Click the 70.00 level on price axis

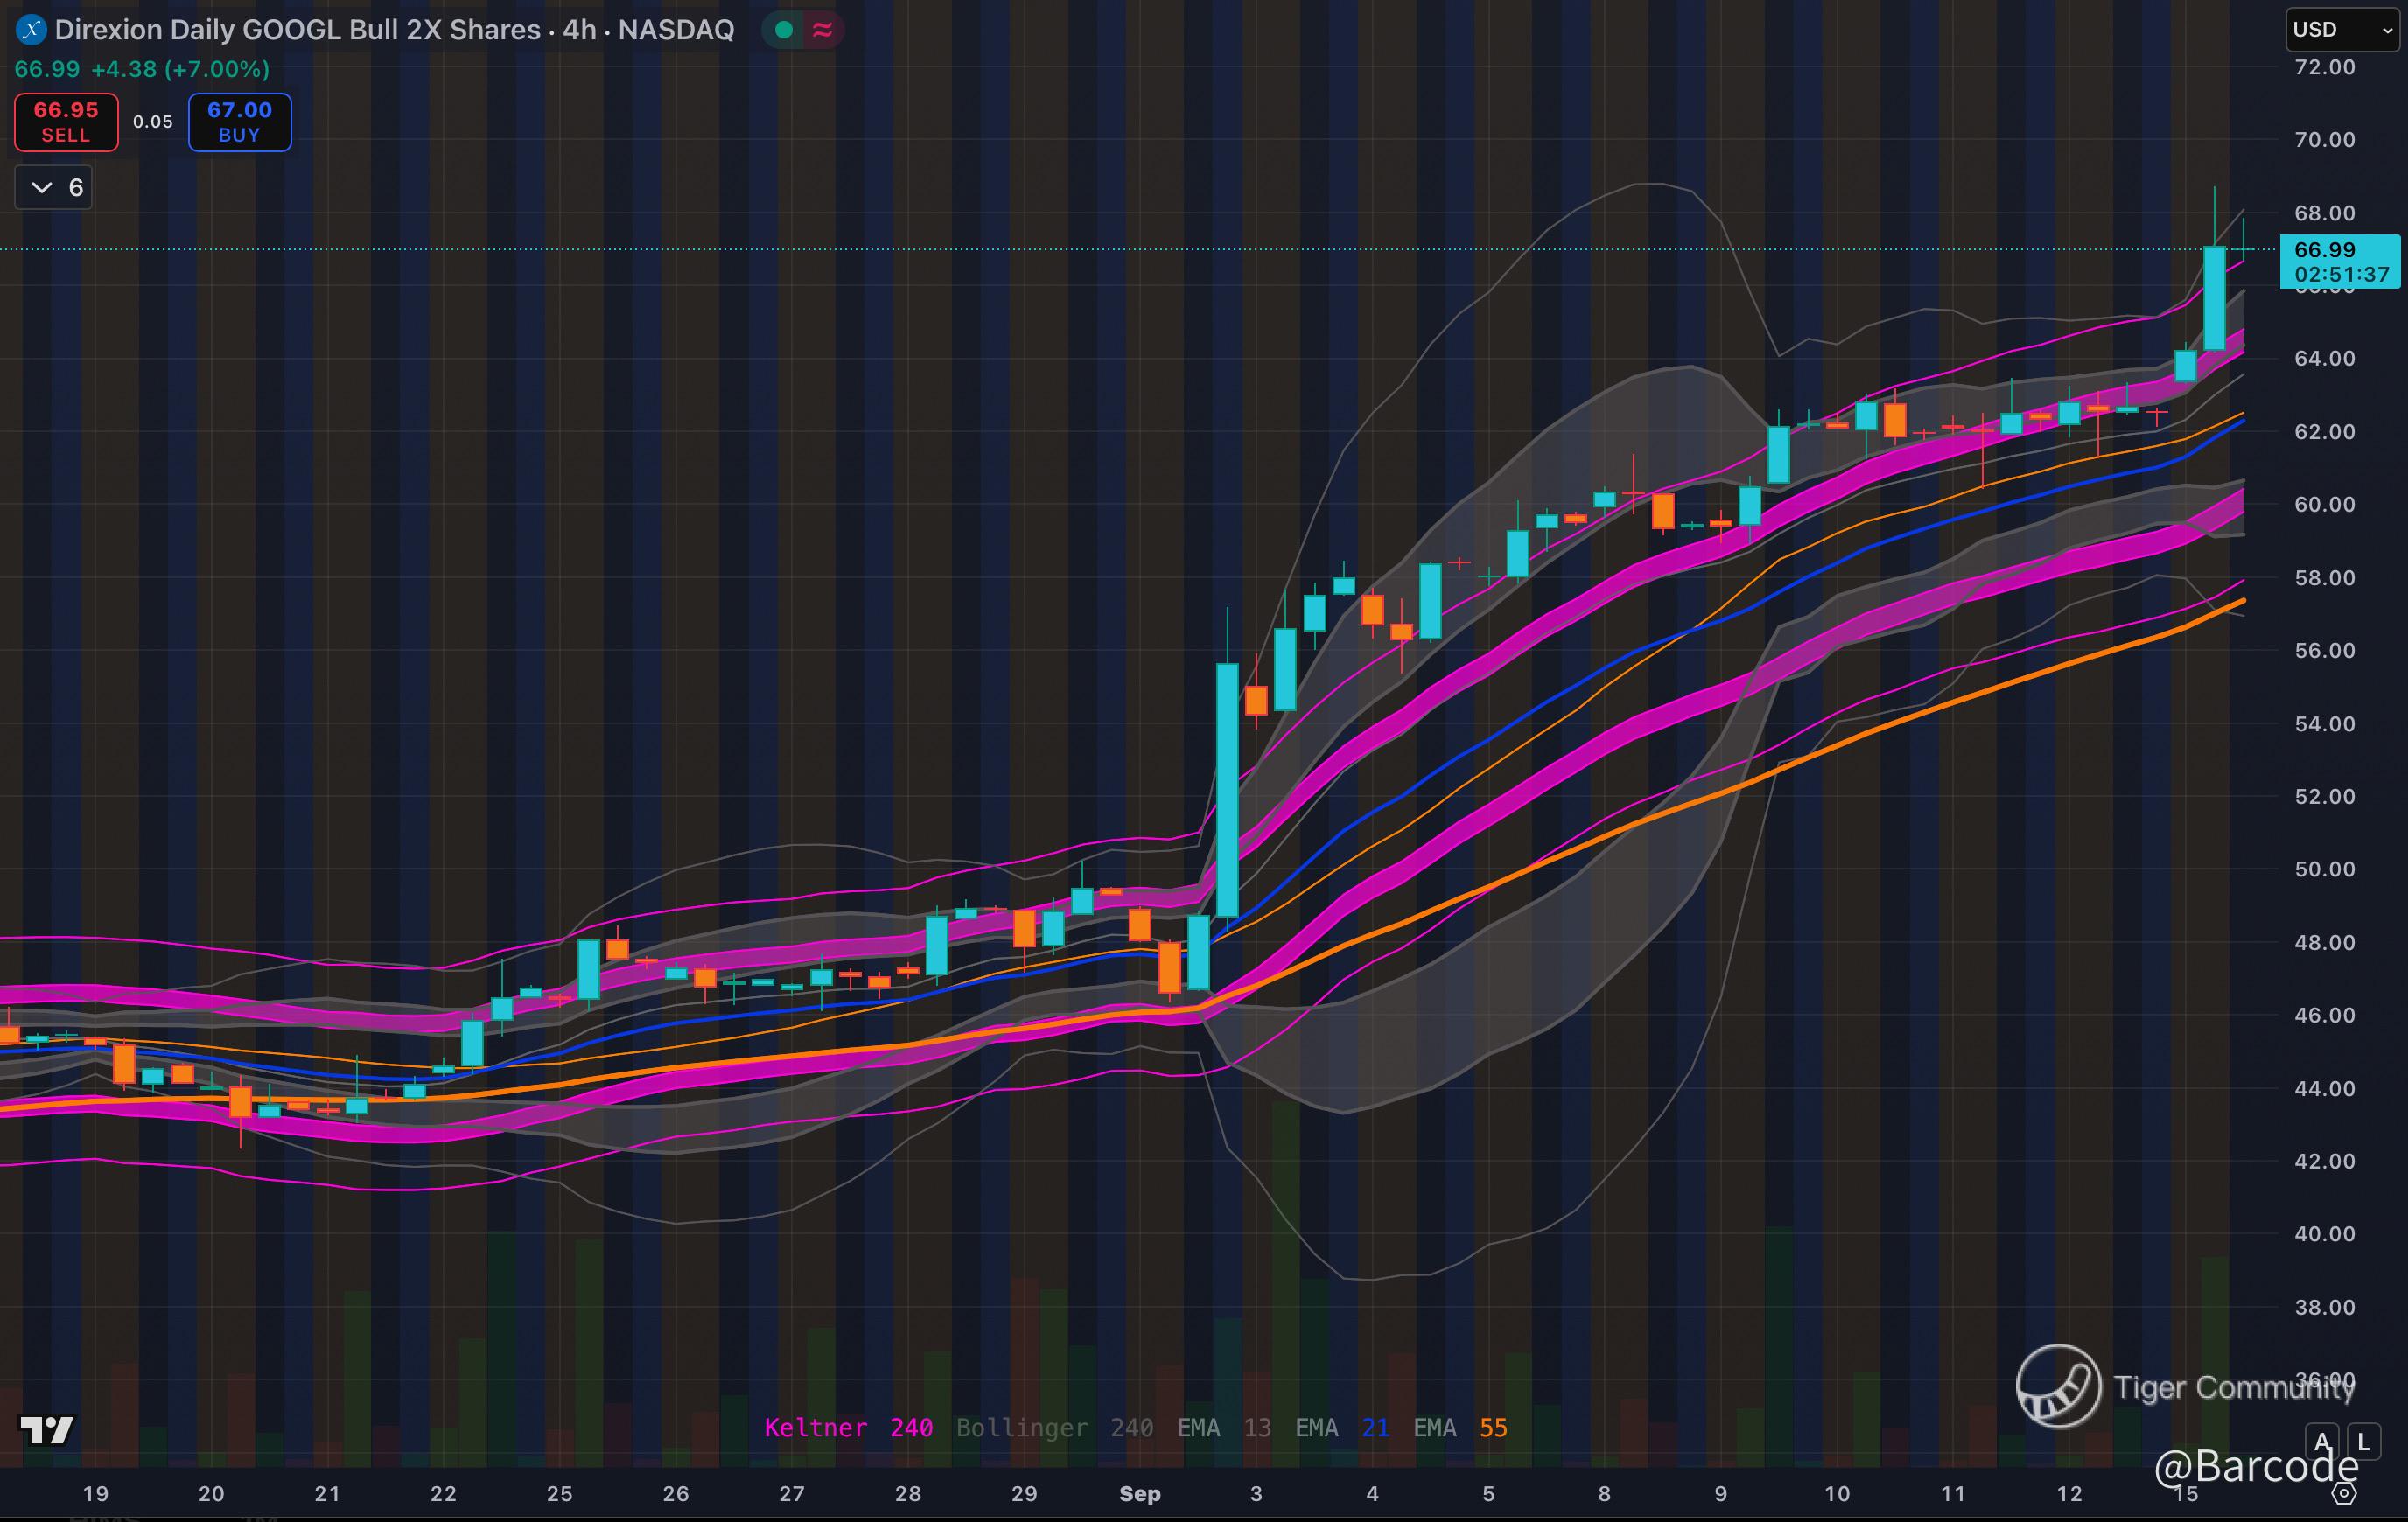[x=2324, y=140]
